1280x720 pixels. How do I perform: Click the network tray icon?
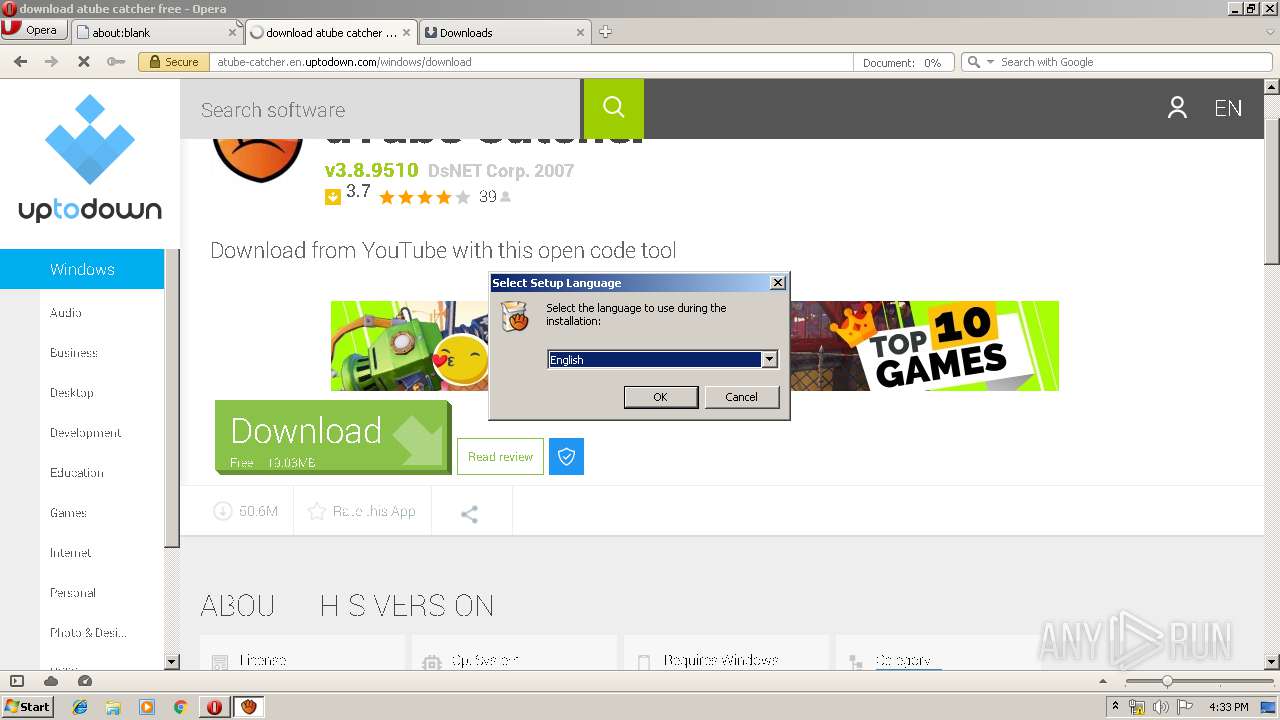click(1137, 707)
